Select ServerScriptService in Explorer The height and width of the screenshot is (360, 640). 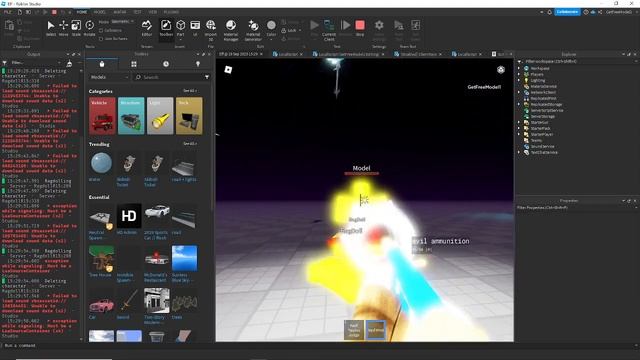tap(547, 110)
